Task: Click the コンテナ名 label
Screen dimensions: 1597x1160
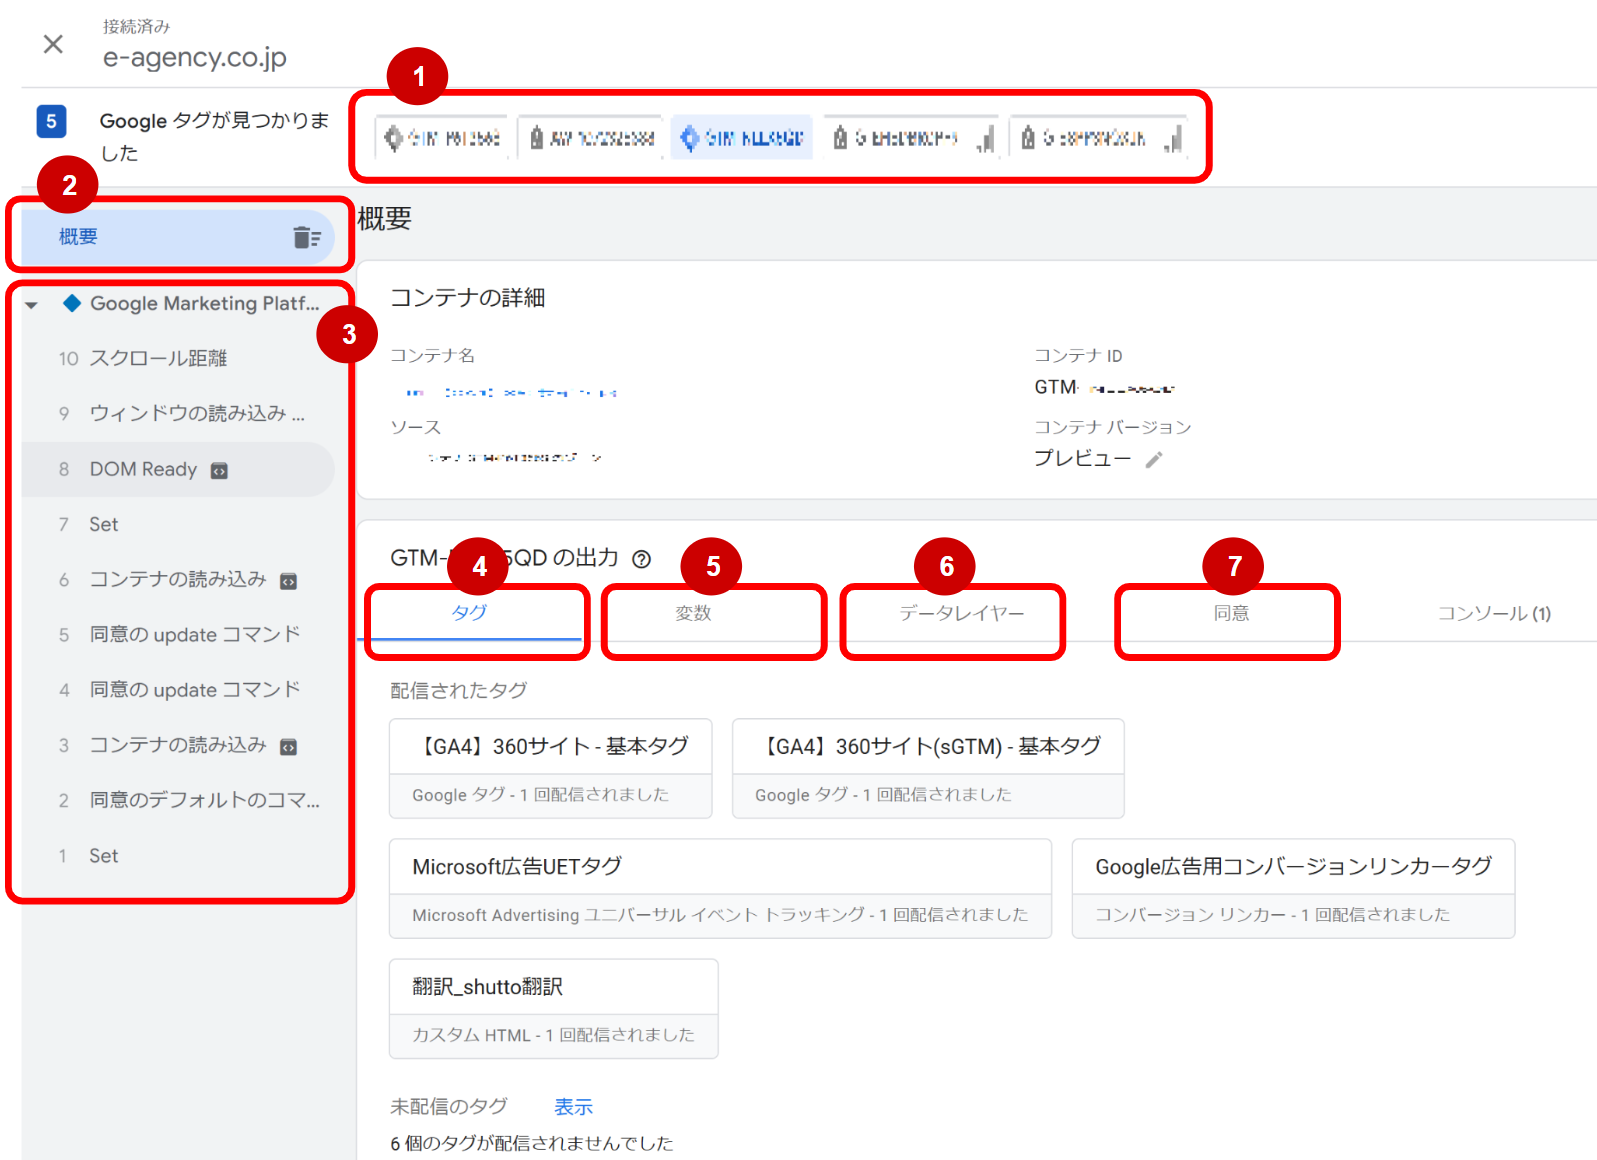Action: point(432,356)
